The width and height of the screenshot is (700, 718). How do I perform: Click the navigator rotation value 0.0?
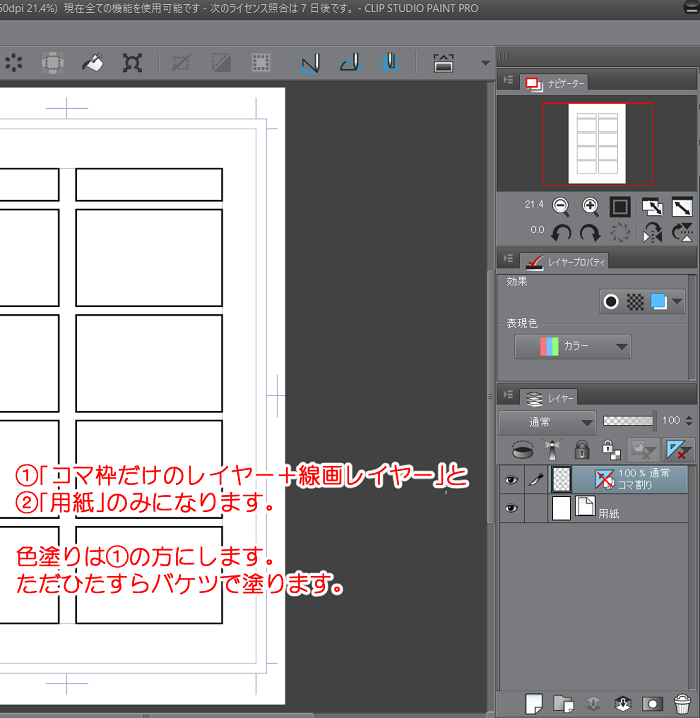[x=537, y=229]
